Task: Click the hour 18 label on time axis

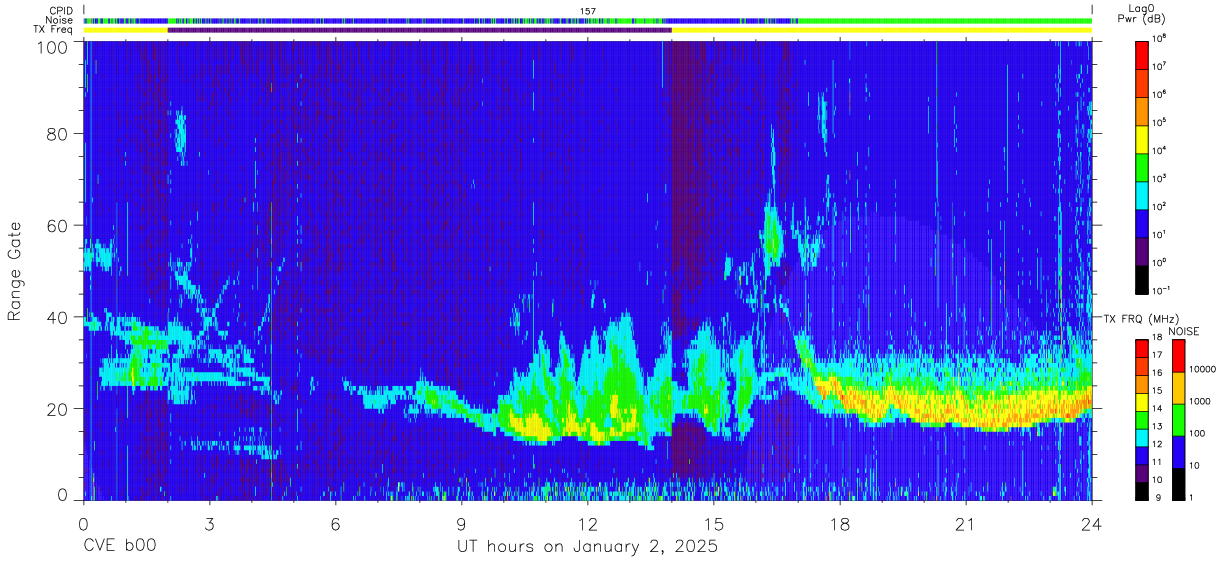Action: pos(840,524)
